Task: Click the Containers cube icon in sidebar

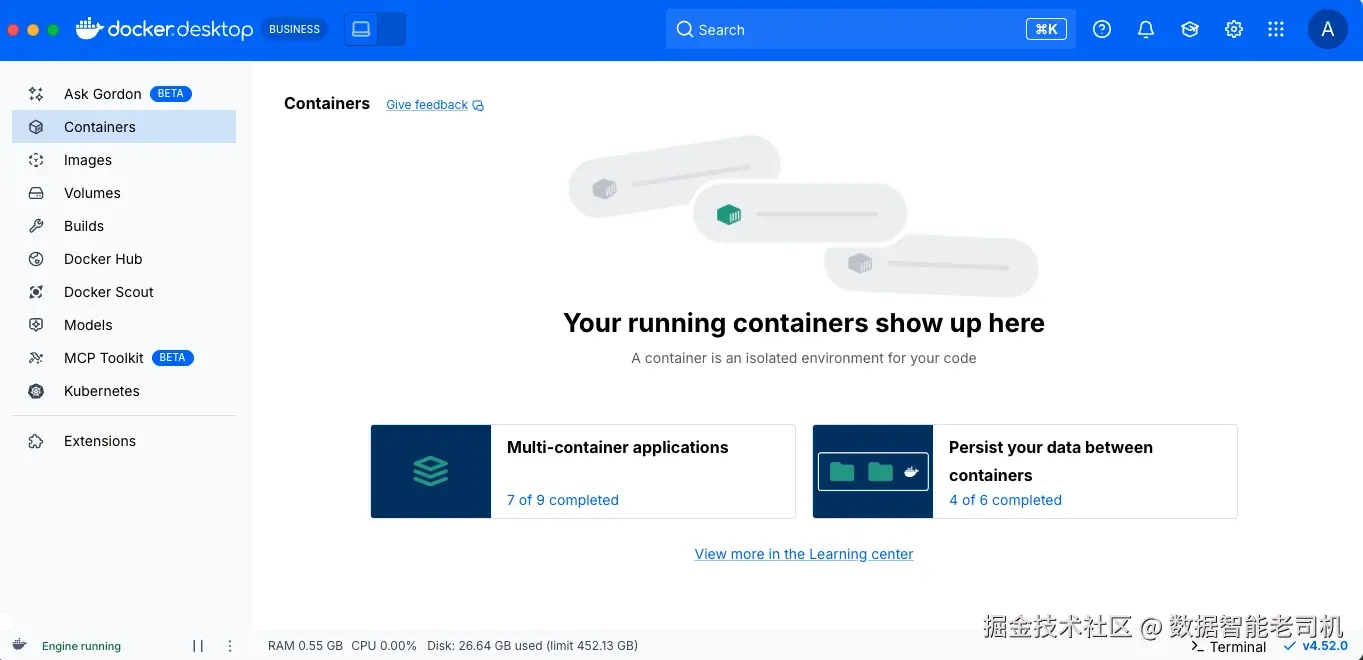Action: click(x=36, y=127)
